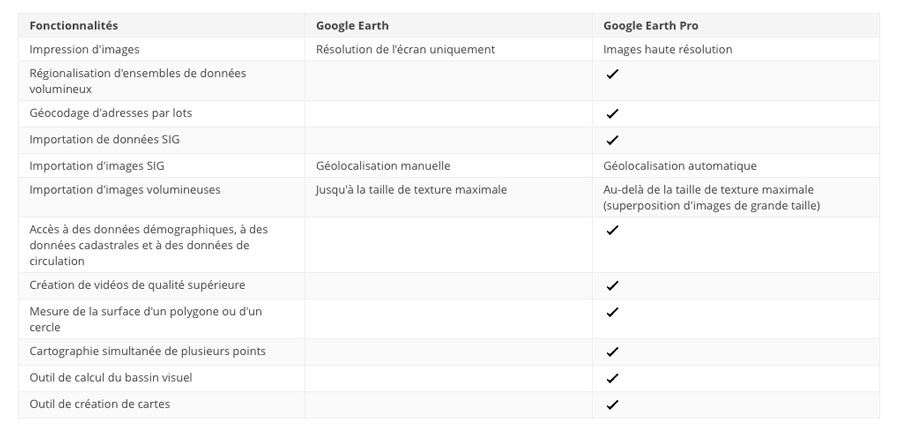Click checkmark for Mesure de la surface row
900x434 pixels.
tap(612, 312)
